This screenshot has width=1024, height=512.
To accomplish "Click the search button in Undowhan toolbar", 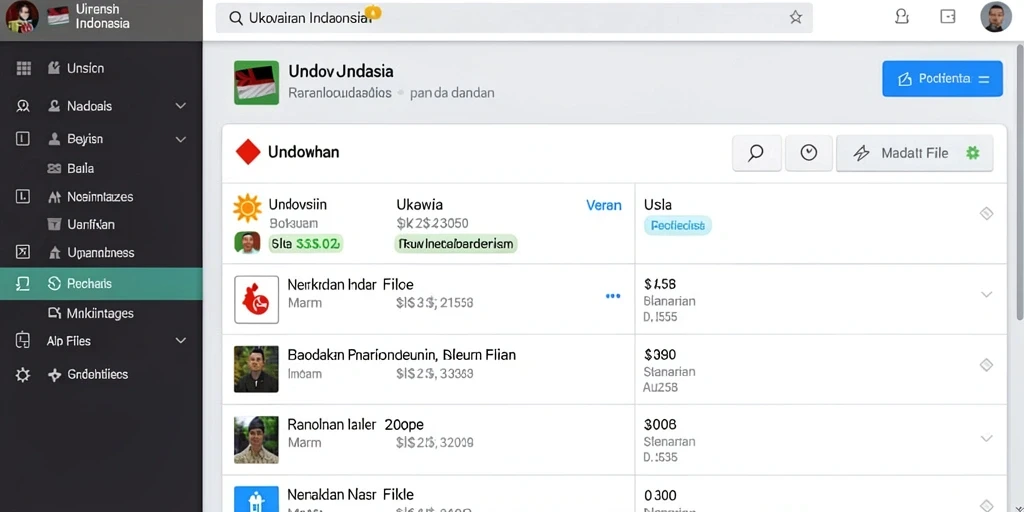I will (x=756, y=153).
